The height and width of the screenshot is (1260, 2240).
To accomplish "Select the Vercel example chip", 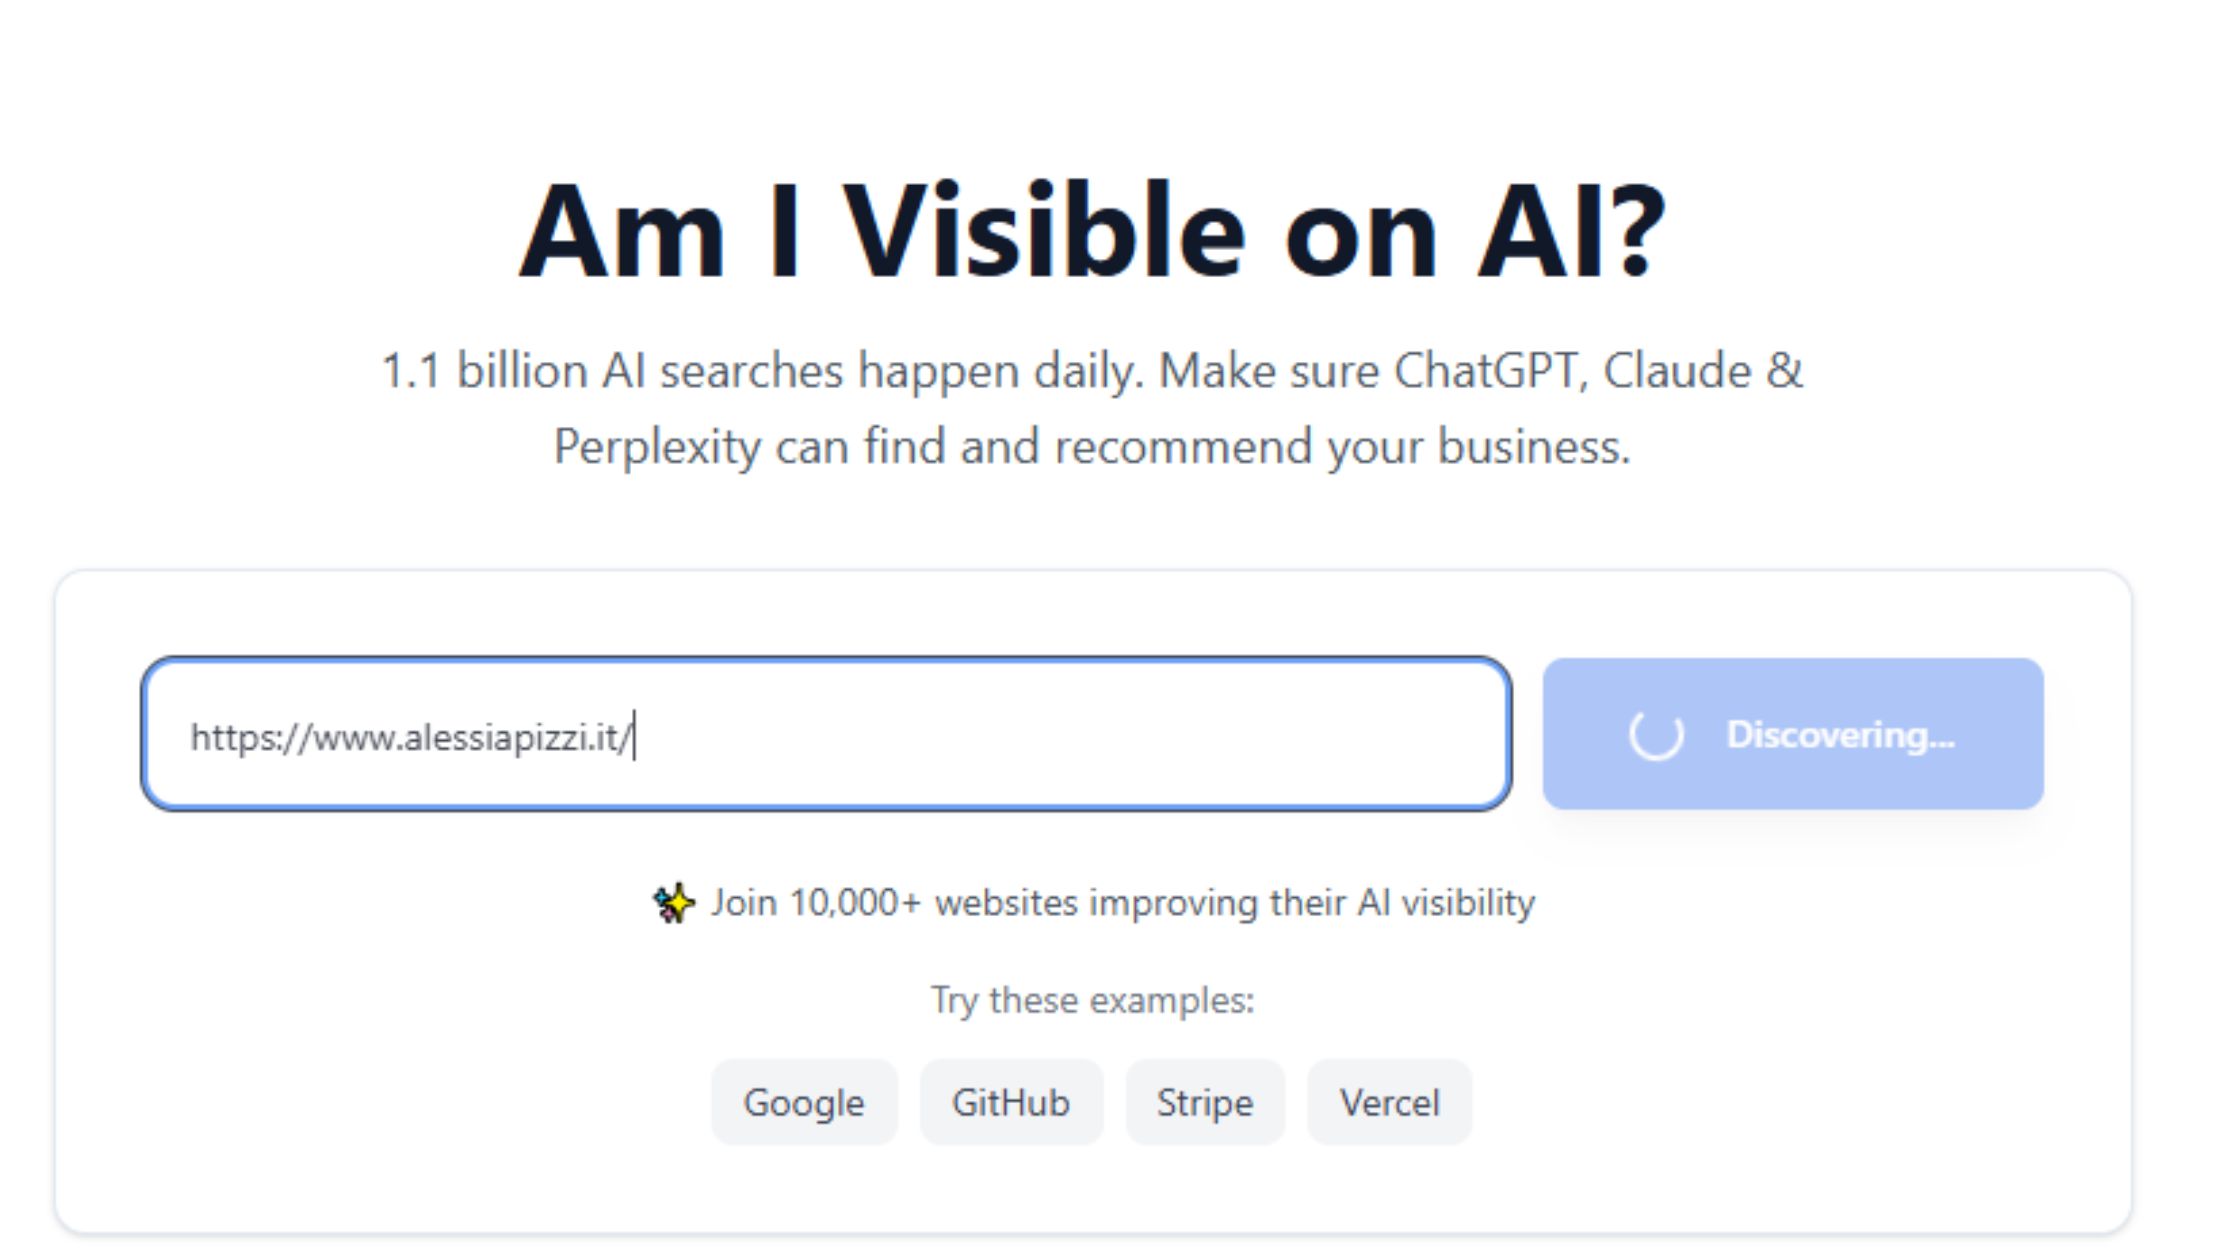I will click(x=1389, y=1103).
